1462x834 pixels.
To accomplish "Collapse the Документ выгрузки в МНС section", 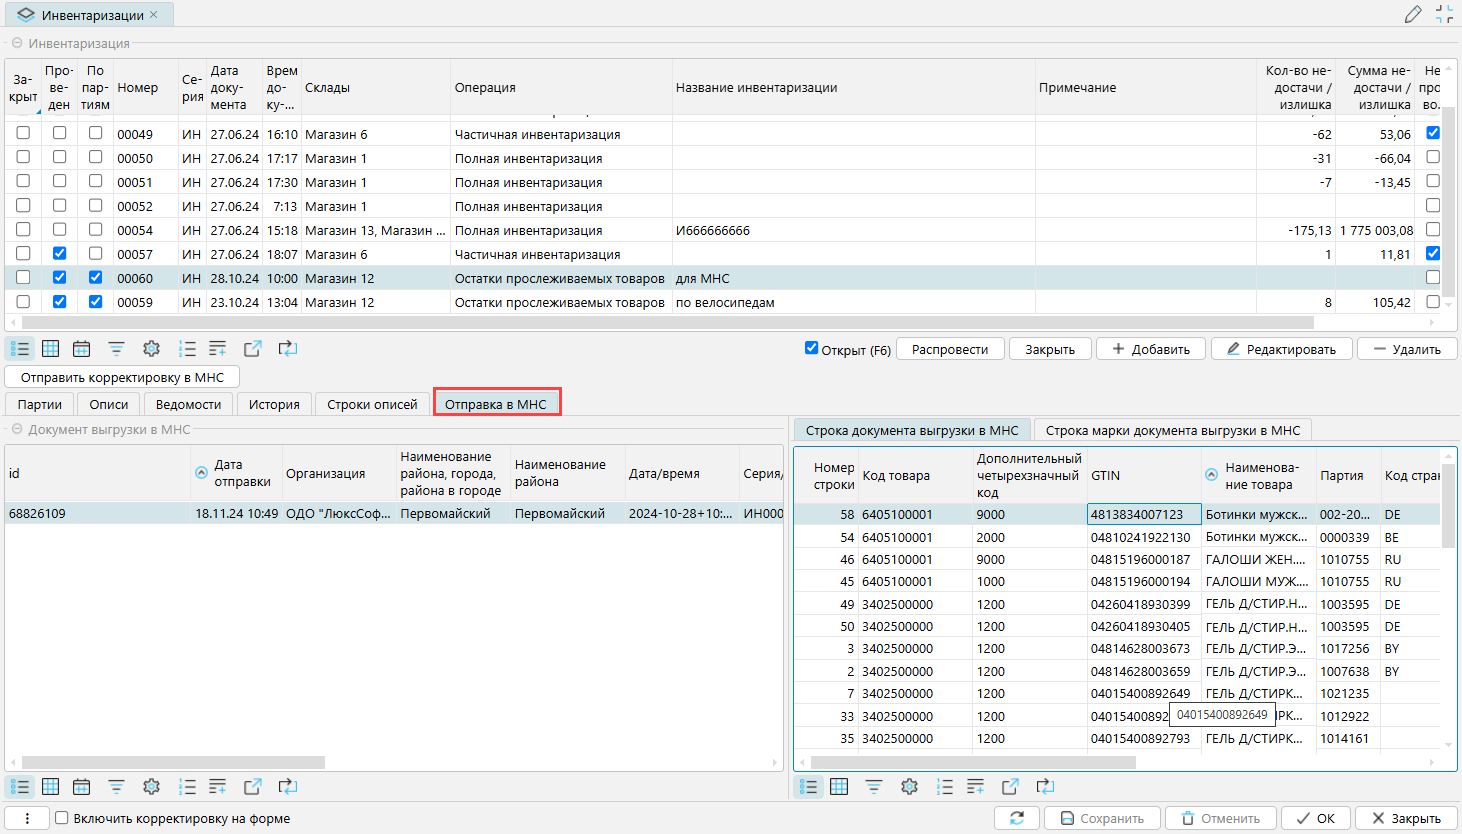I will (17, 429).
